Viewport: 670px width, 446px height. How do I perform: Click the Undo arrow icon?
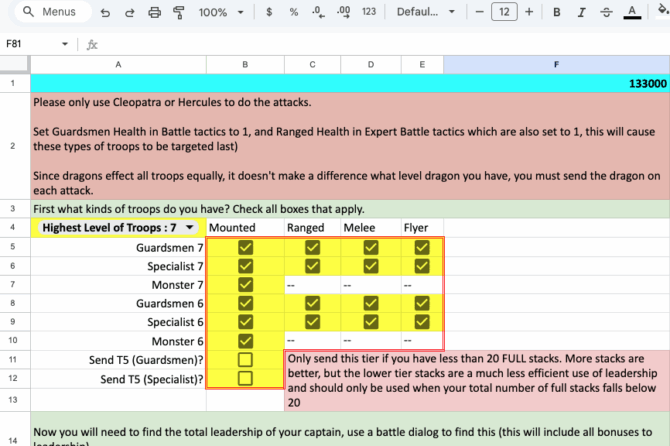click(x=105, y=12)
